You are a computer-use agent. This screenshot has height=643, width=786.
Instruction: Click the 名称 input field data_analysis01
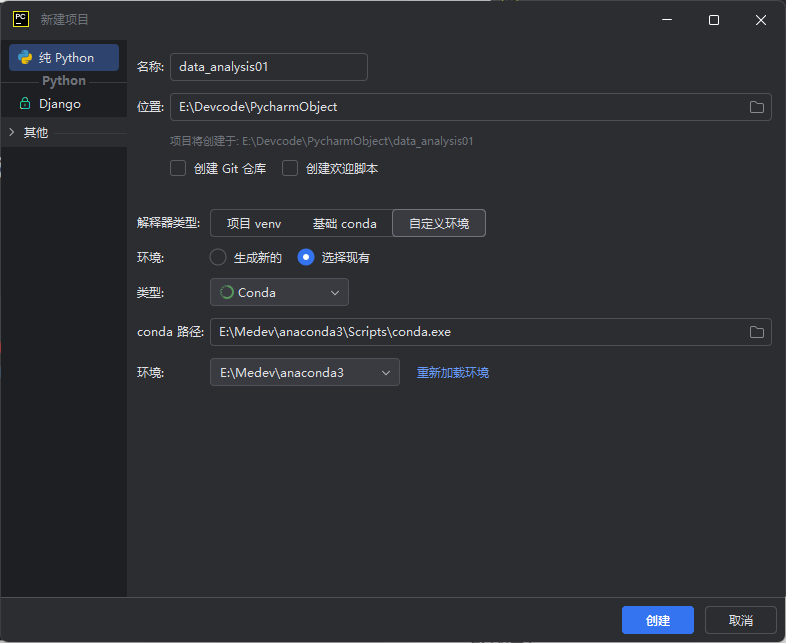(269, 67)
